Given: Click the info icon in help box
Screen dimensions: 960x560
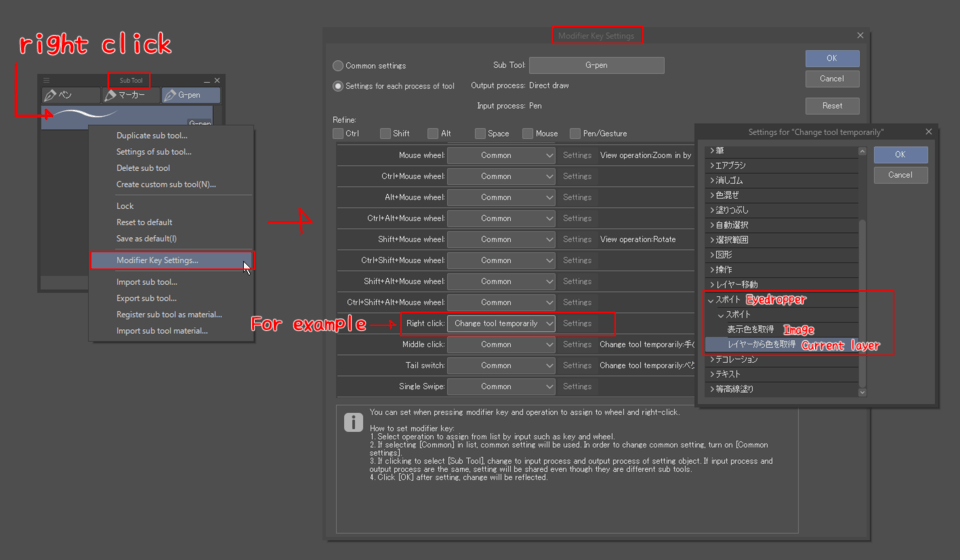Looking at the screenshot, I should coord(353,423).
